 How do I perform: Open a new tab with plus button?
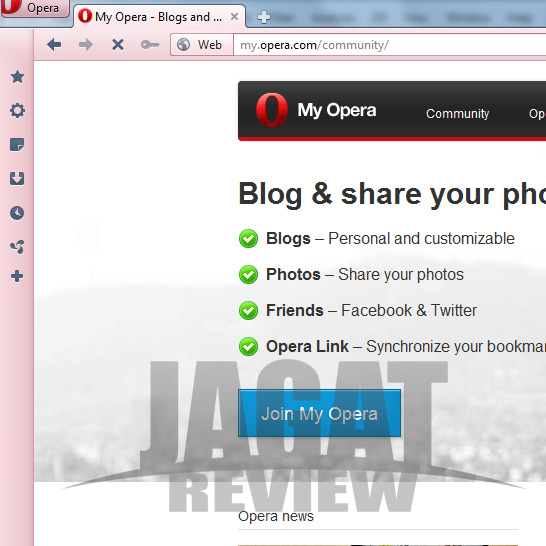264,17
